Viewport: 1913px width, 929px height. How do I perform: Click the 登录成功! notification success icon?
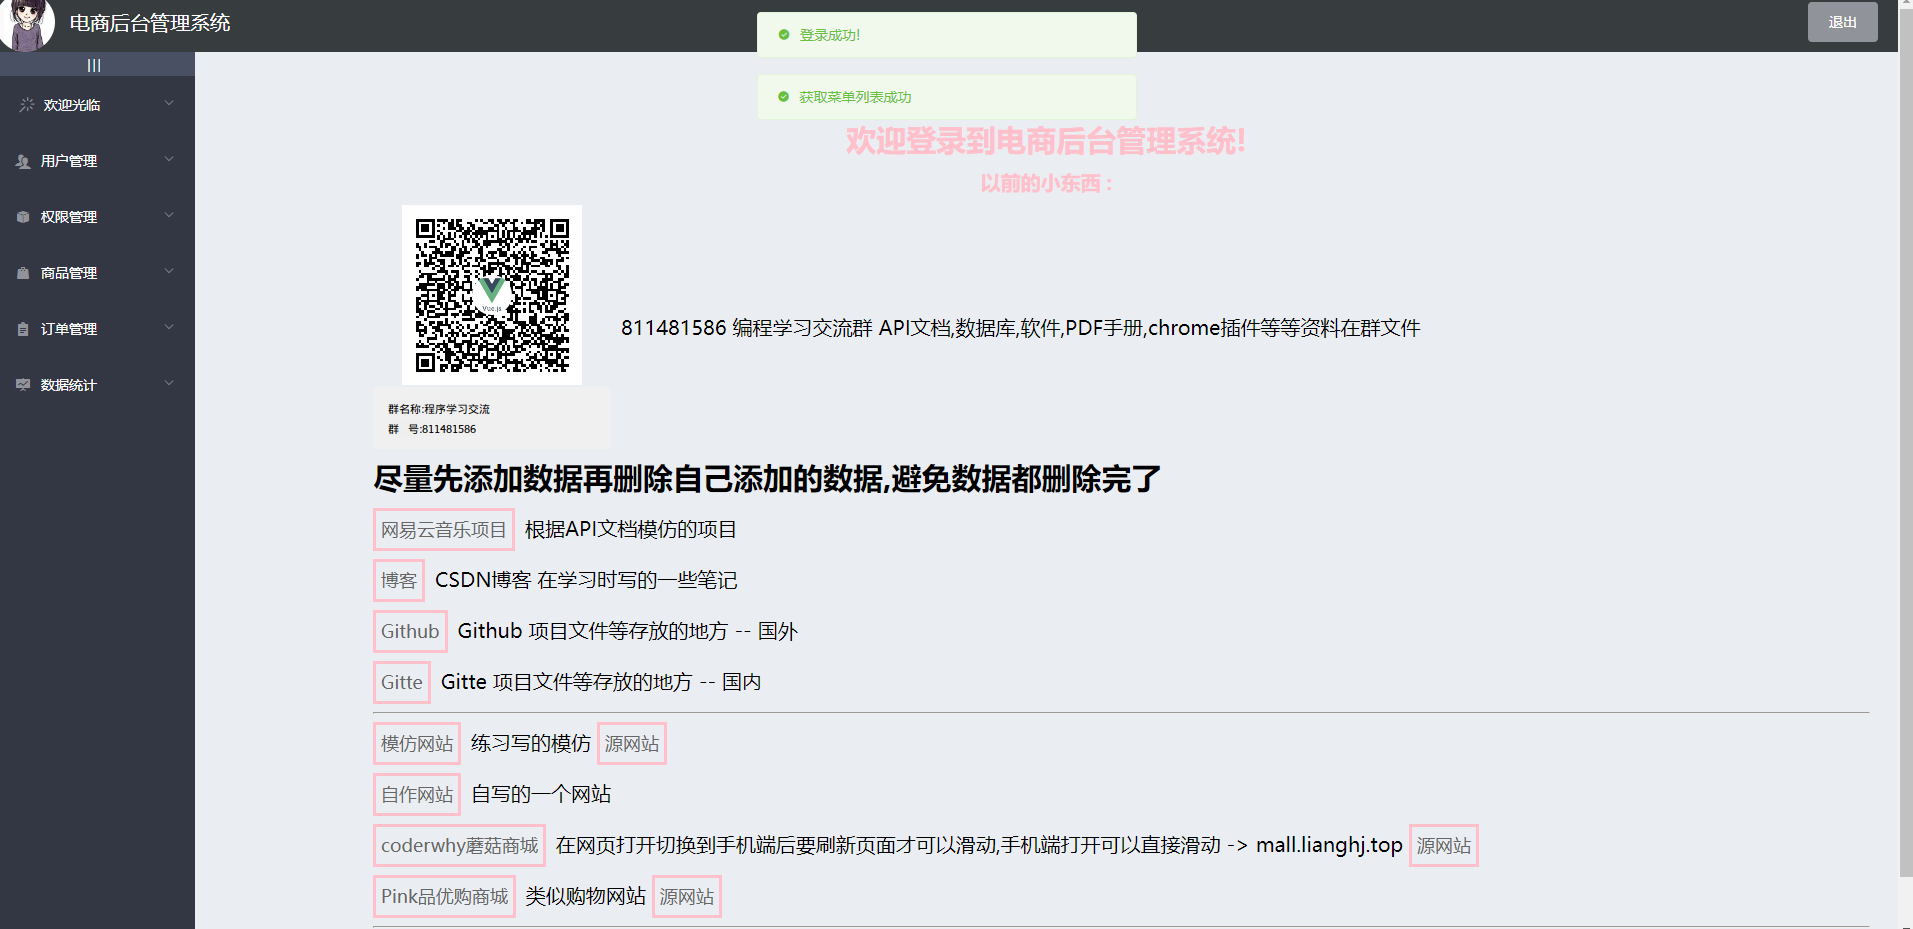click(x=784, y=35)
